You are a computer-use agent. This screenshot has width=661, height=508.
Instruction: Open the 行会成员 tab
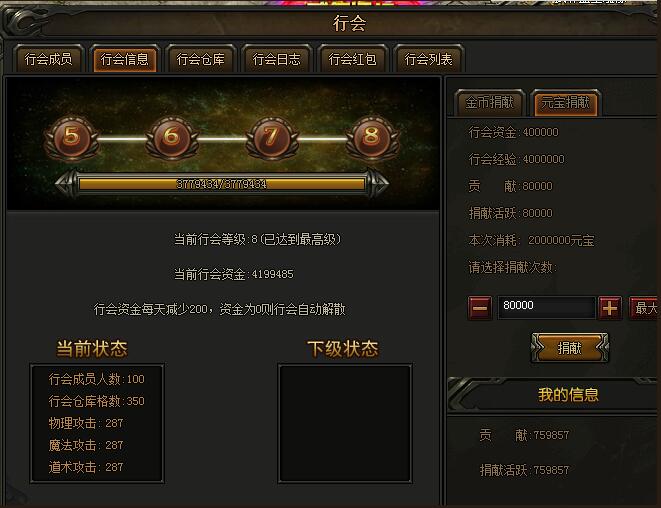click(48, 59)
